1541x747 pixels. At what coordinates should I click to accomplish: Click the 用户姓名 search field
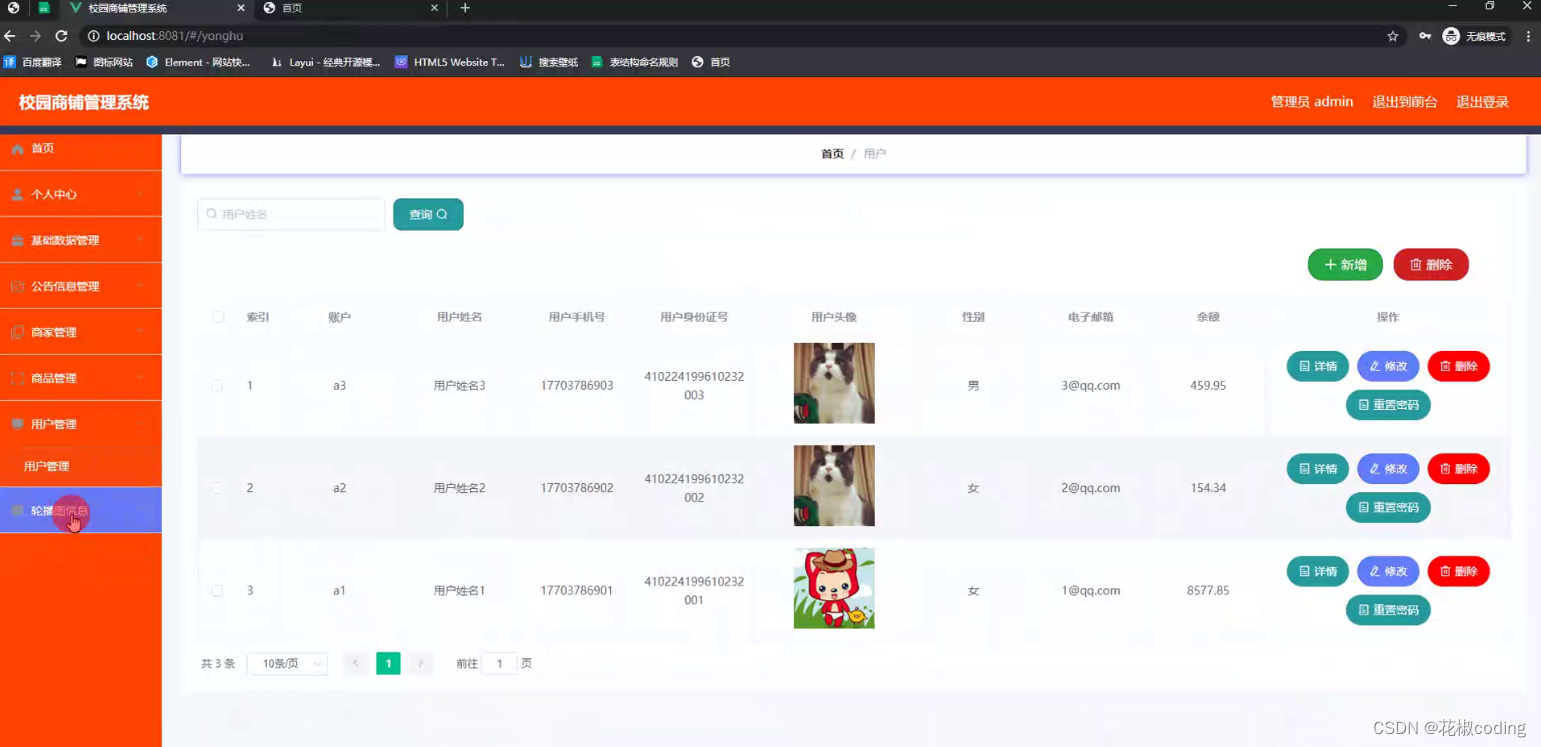point(291,214)
